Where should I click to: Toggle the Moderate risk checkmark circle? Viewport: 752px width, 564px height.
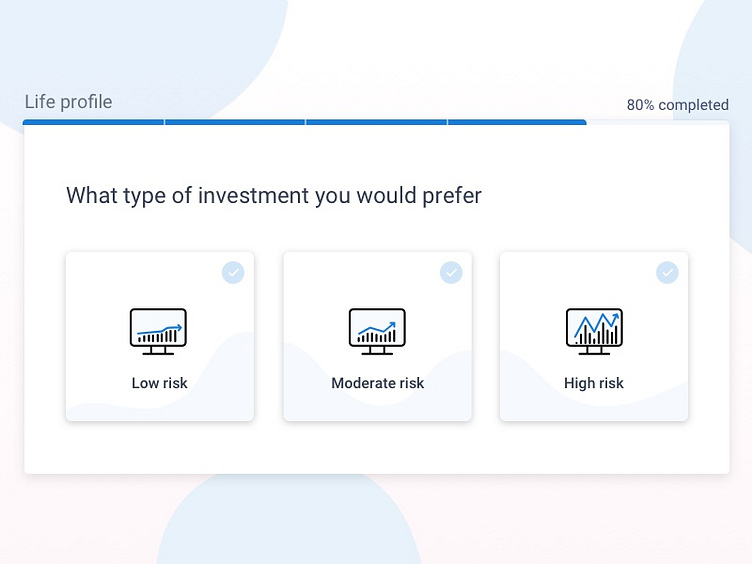point(451,272)
